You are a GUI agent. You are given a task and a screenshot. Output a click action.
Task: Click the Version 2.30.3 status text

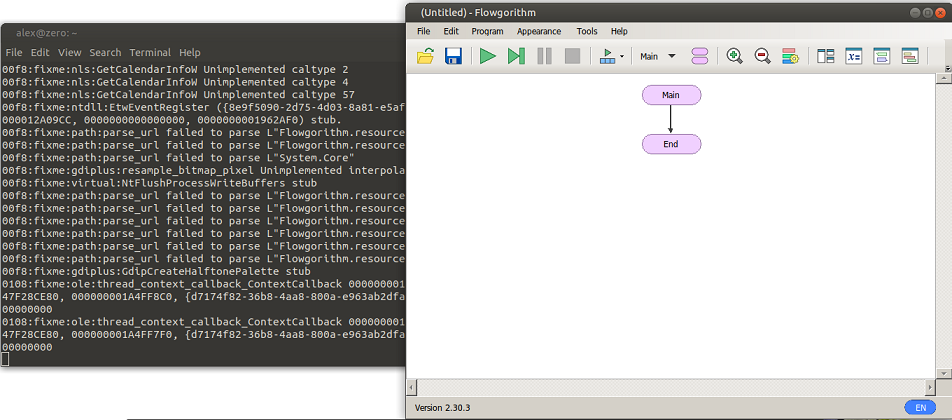442,408
